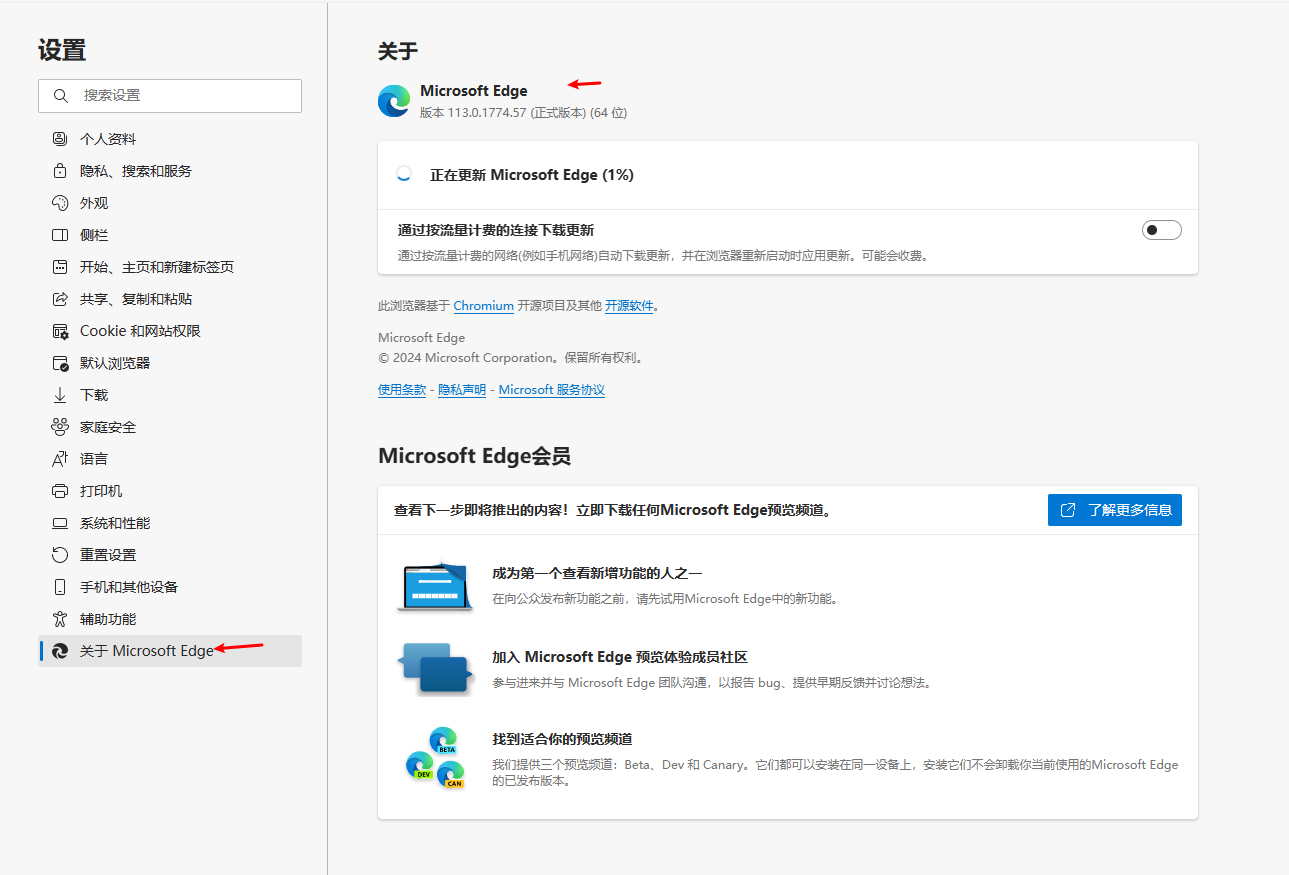This screenshot has width=1289, height=875.
Task: Click the share icon beside 共享、复制和粘贴
Action: coord(60,299)
